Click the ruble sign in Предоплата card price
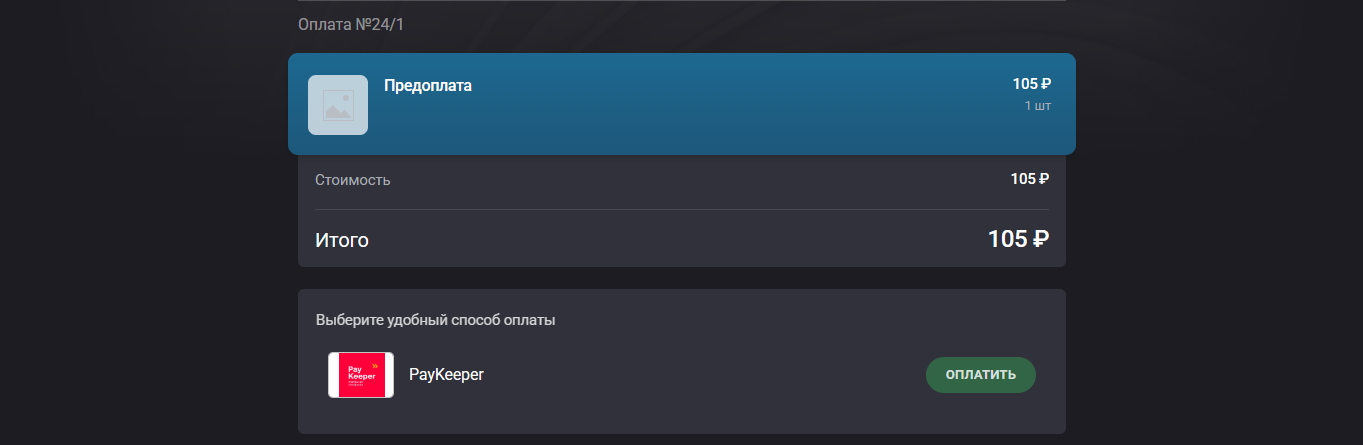 pos(1046,84)
